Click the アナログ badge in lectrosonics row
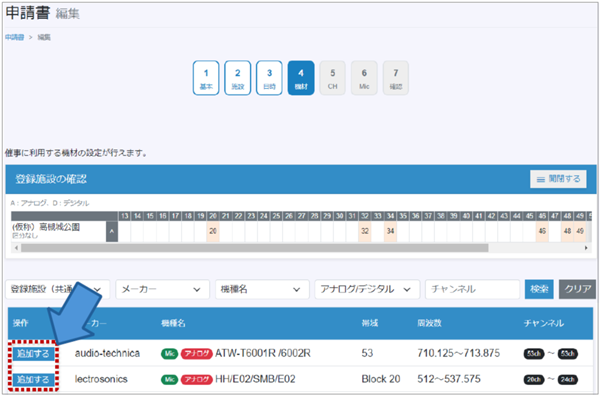Viewport: 600px width, 396px height. pyautogui.click(x=196, y=380)
